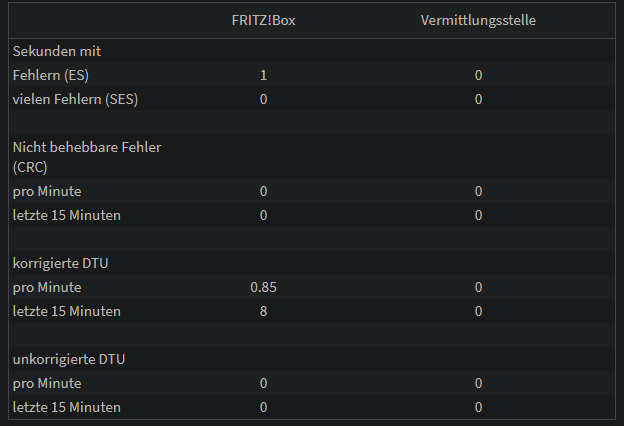Select Vermittlungsstelle korrigierte DTU pro Minute value
This screenshot has width=624, height=426.
click(x=478, y=287)
